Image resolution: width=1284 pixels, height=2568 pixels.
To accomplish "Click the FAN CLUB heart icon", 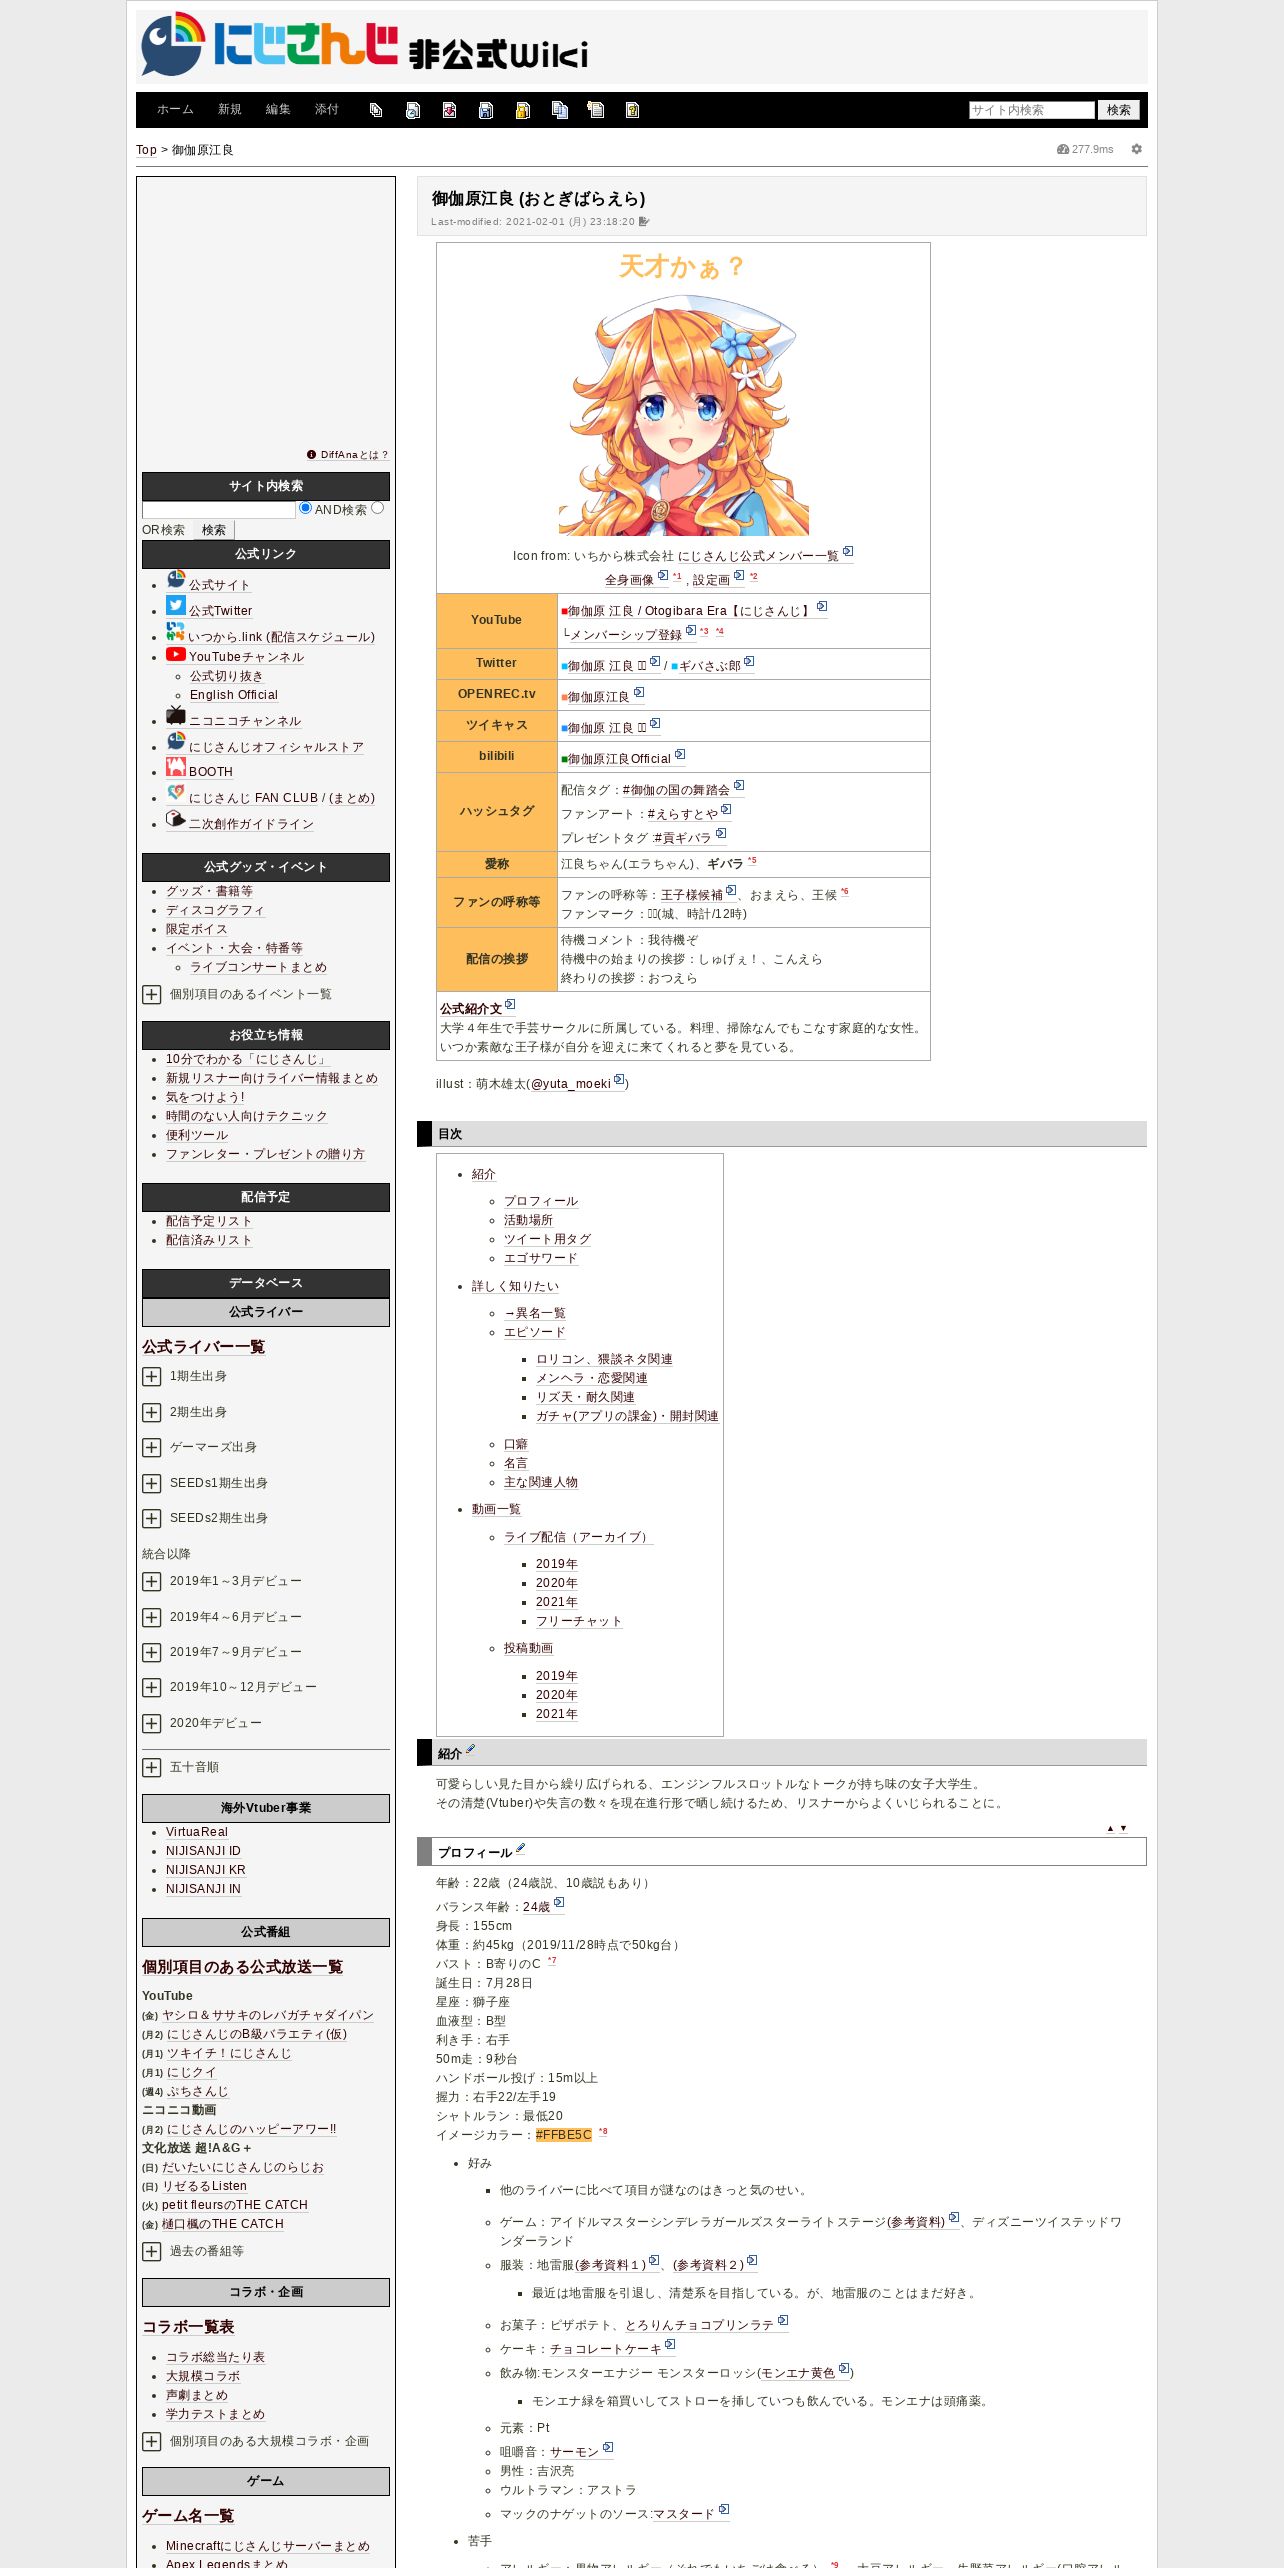I will point(176,792).
